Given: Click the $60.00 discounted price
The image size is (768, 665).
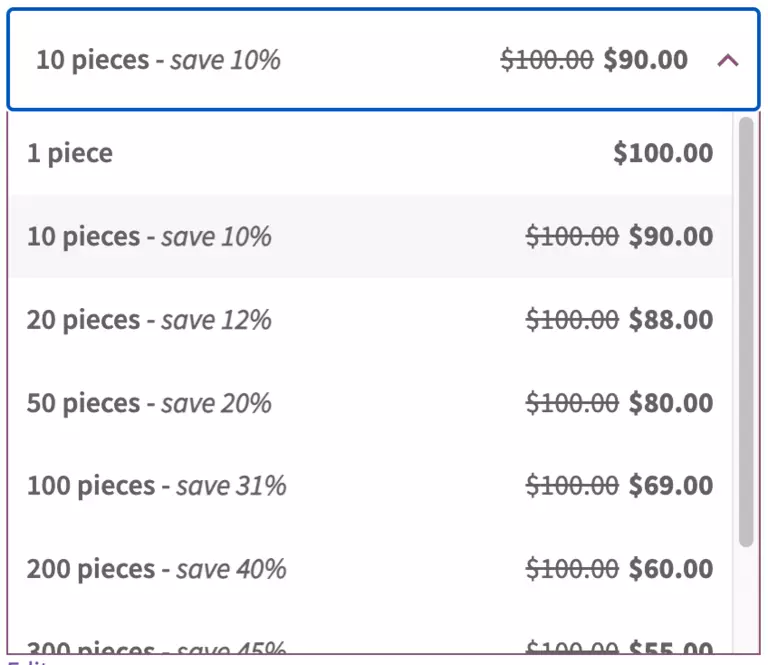Looking at the screenshot, I should point(671,569).
